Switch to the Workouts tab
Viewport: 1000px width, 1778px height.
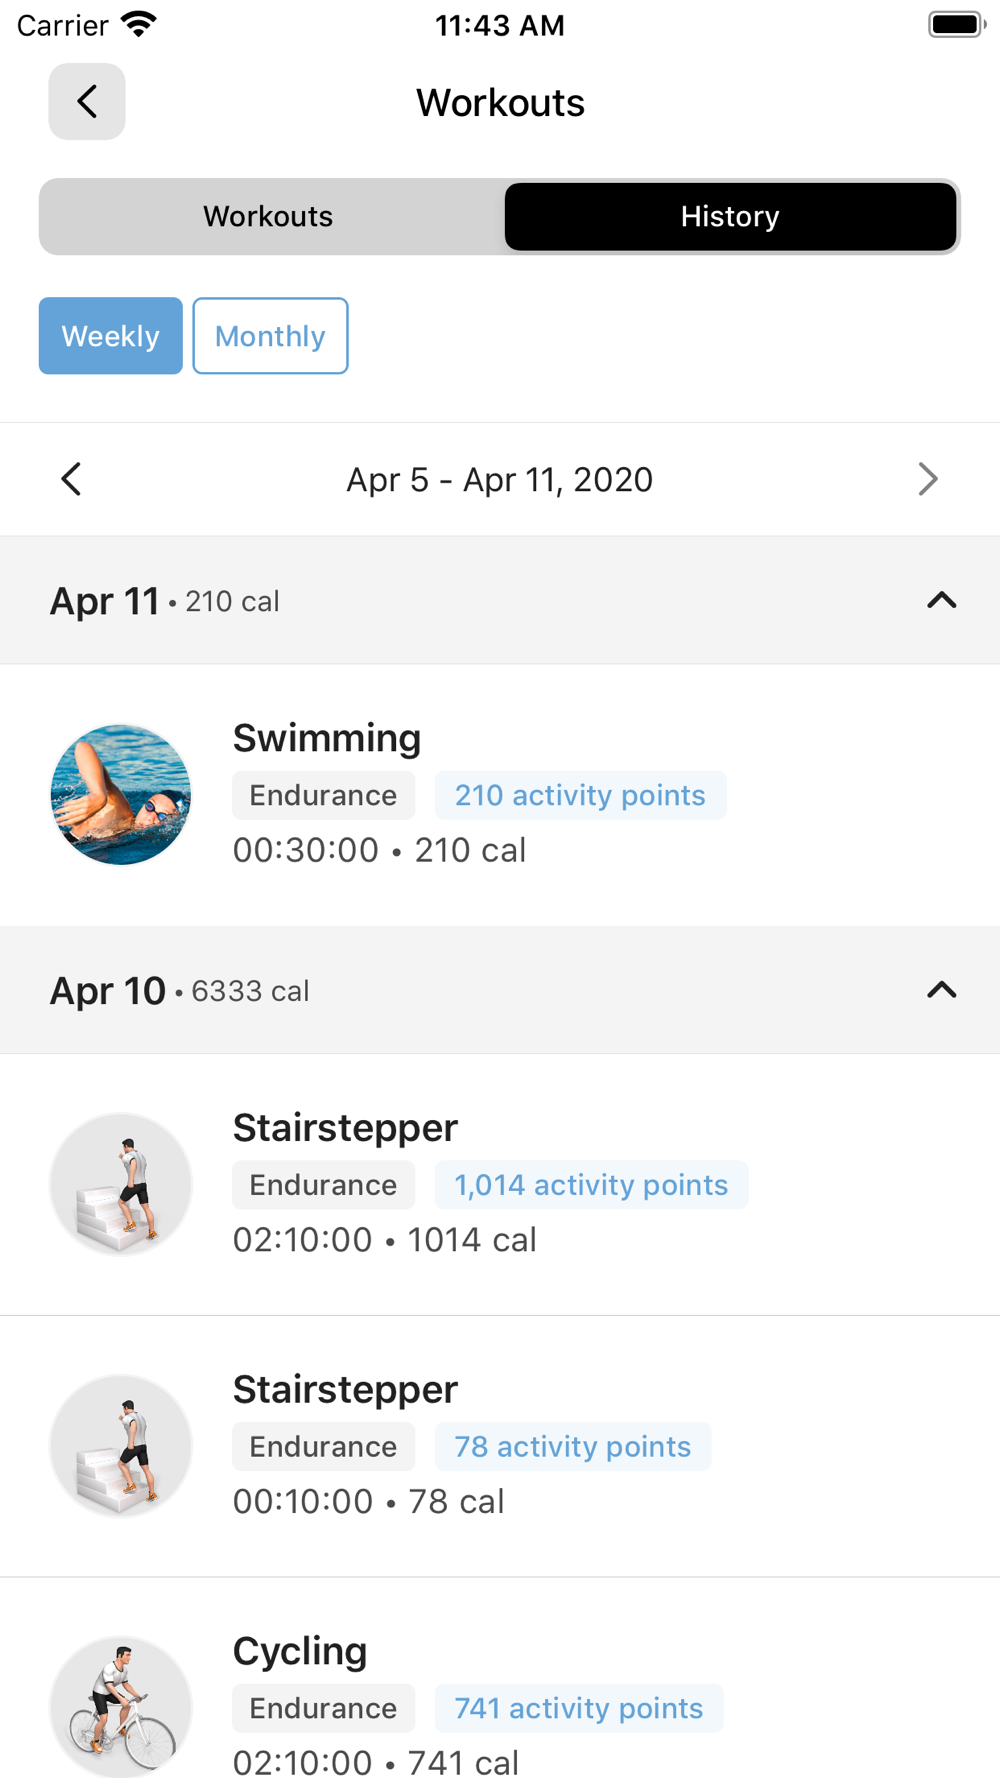point(268,216)
